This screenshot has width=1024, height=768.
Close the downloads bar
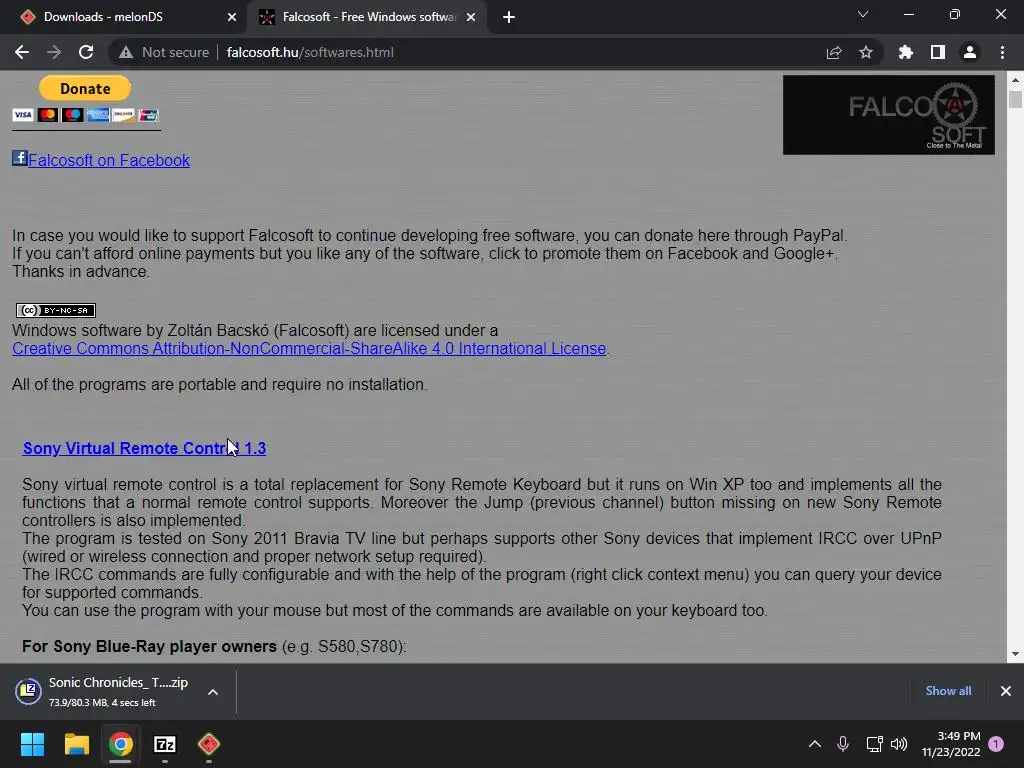click(x=1006, y=691)
